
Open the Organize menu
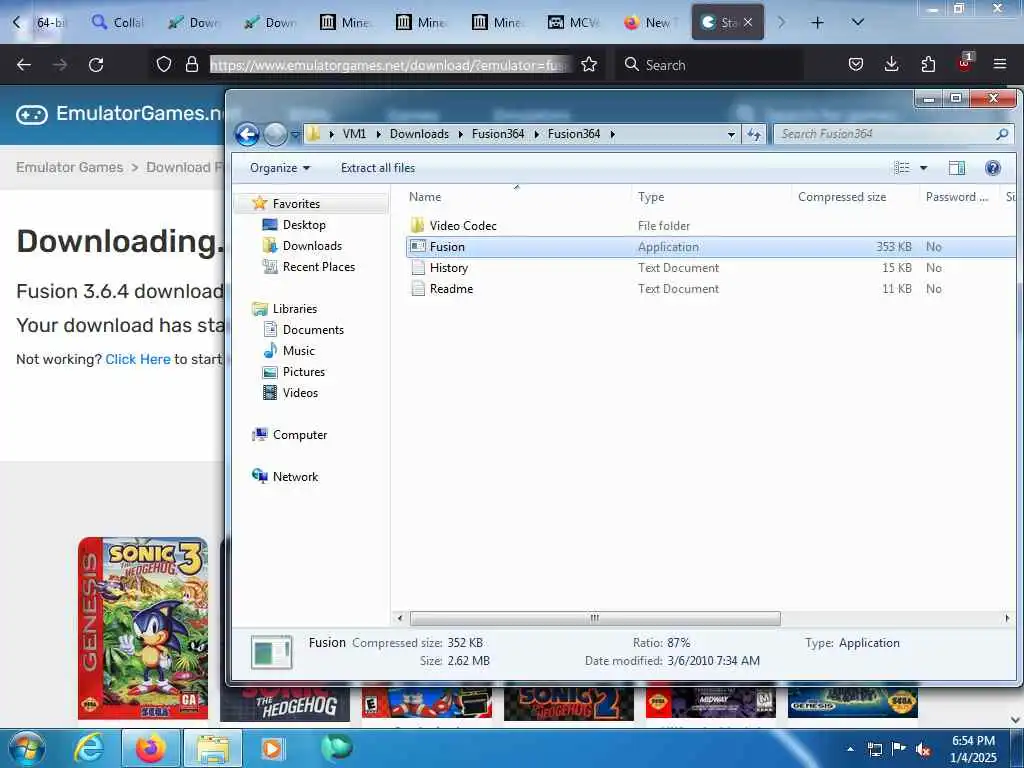pos(280,168)
